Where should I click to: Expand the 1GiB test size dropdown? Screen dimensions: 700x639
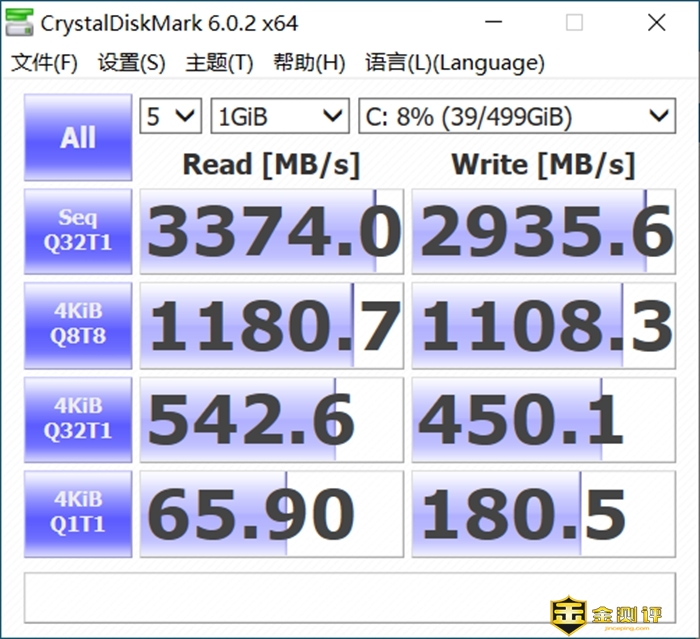279,117
